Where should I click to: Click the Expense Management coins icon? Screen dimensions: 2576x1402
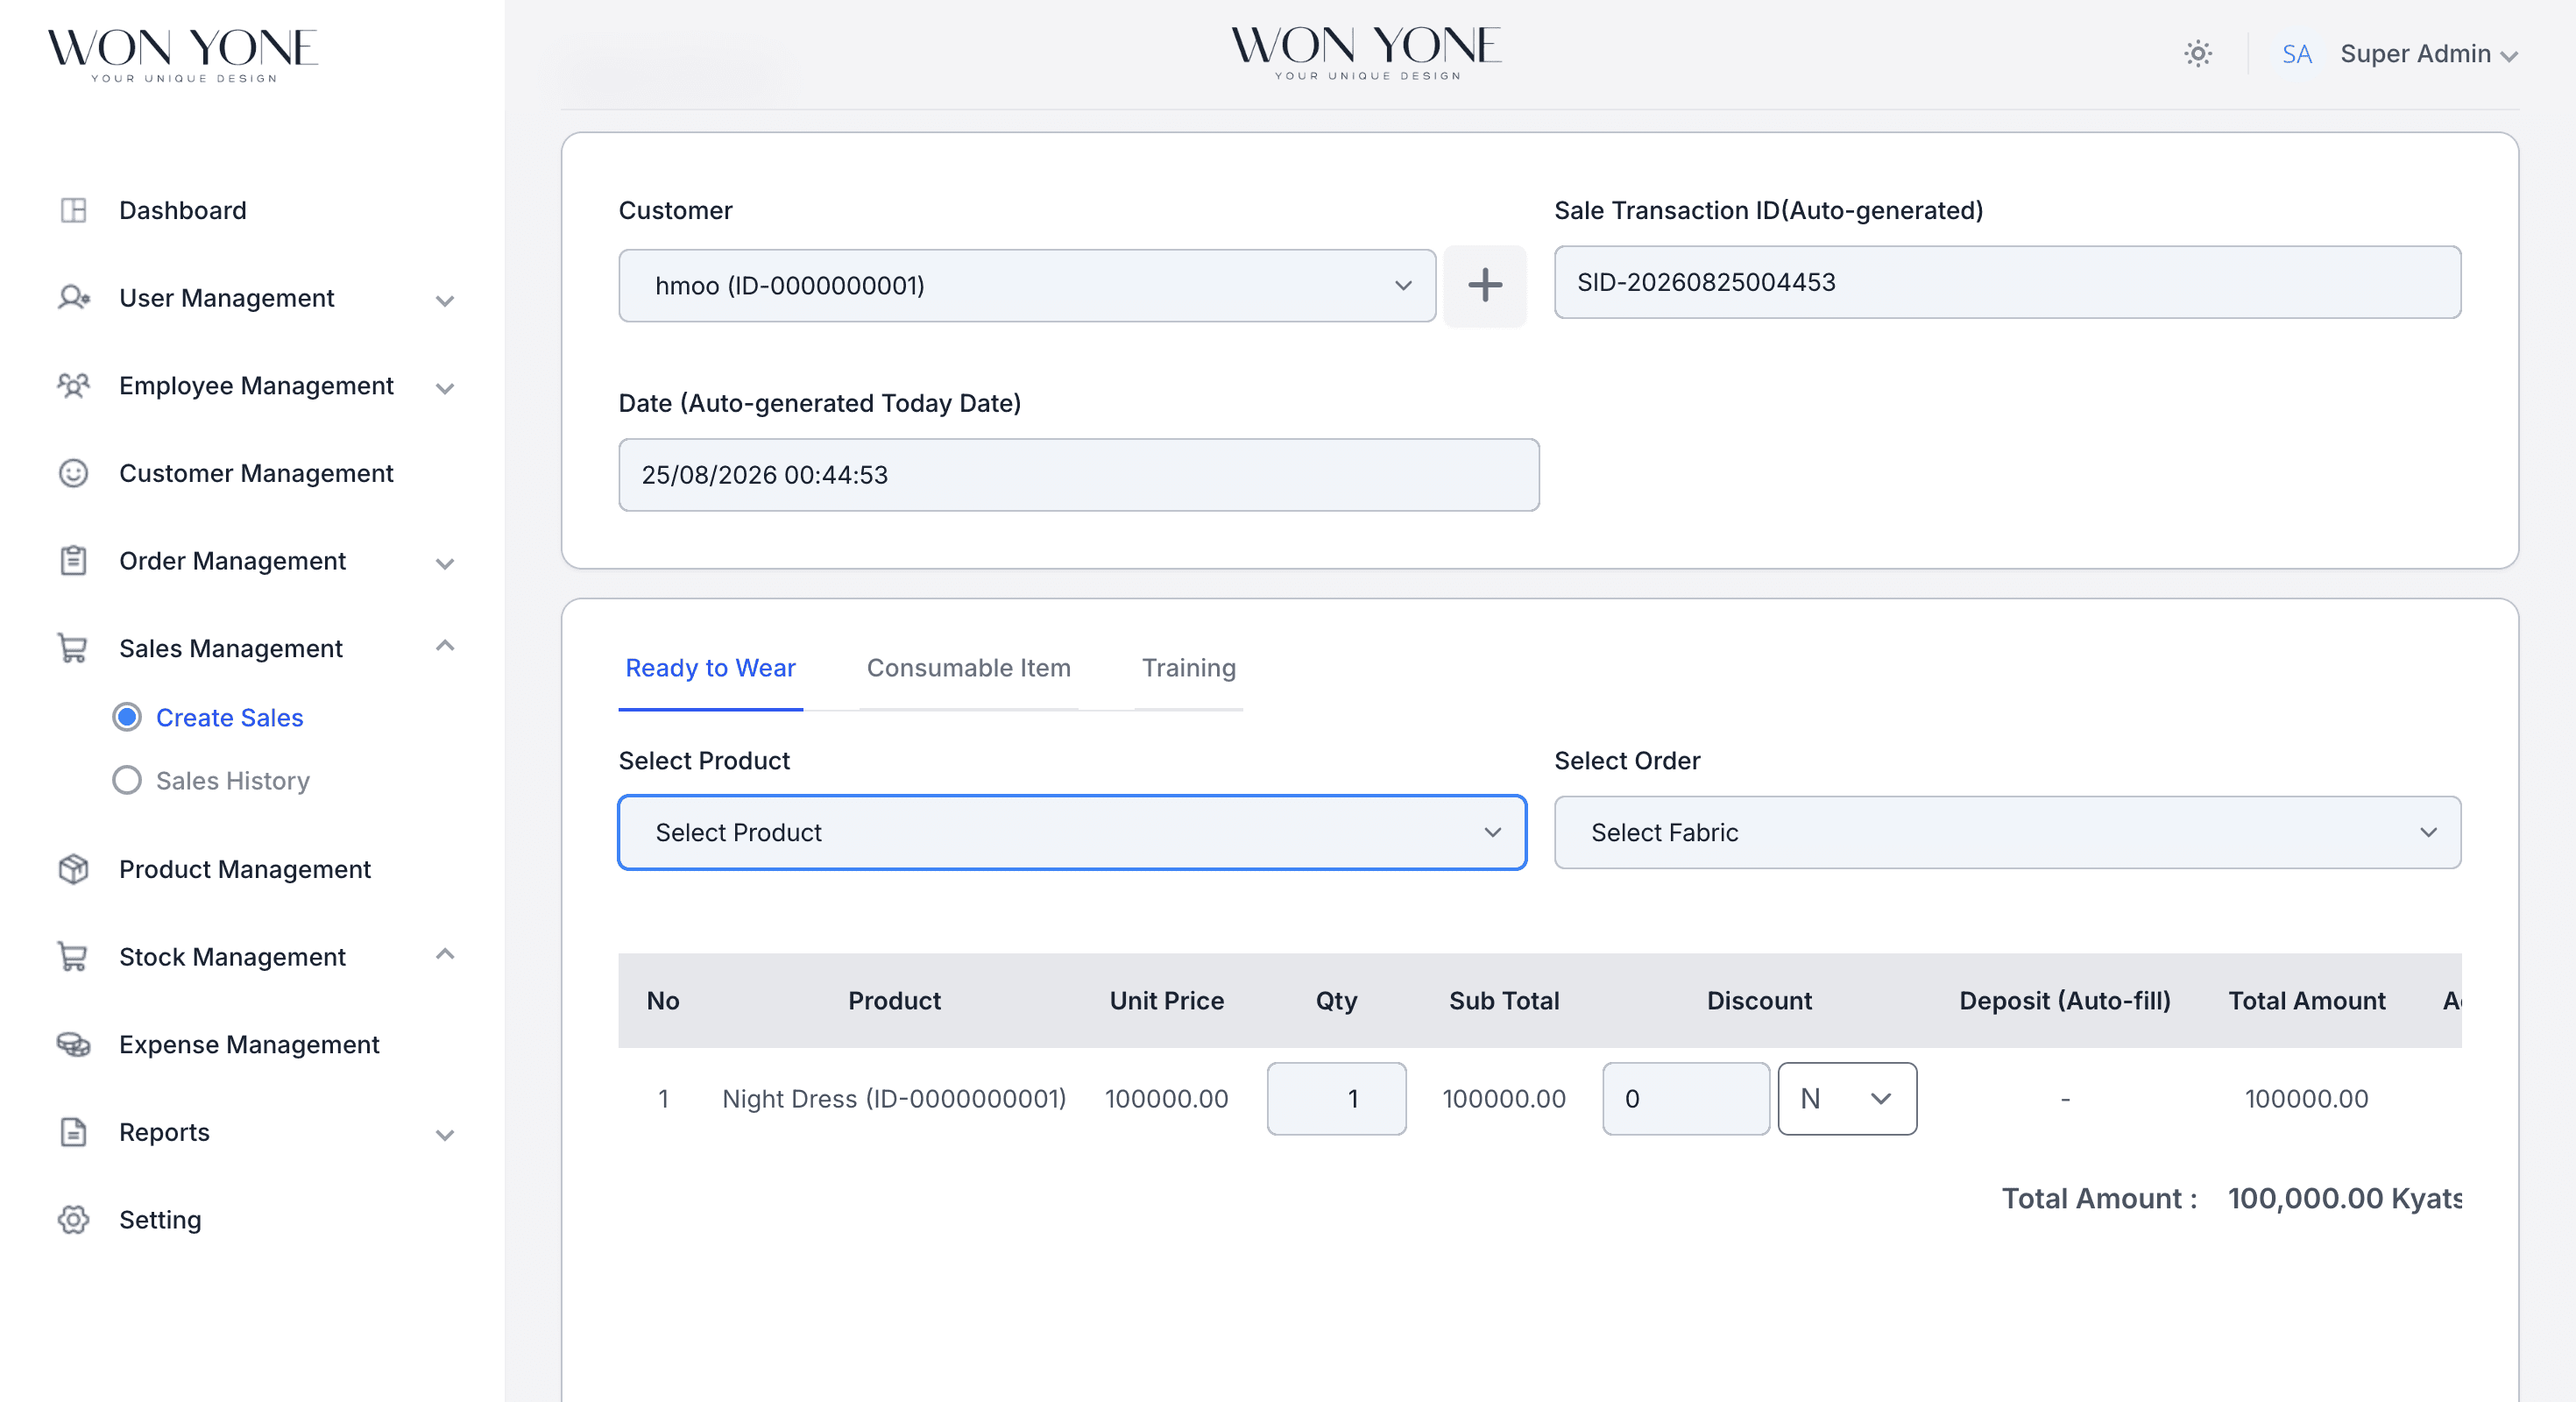(x=73, y=1044)
